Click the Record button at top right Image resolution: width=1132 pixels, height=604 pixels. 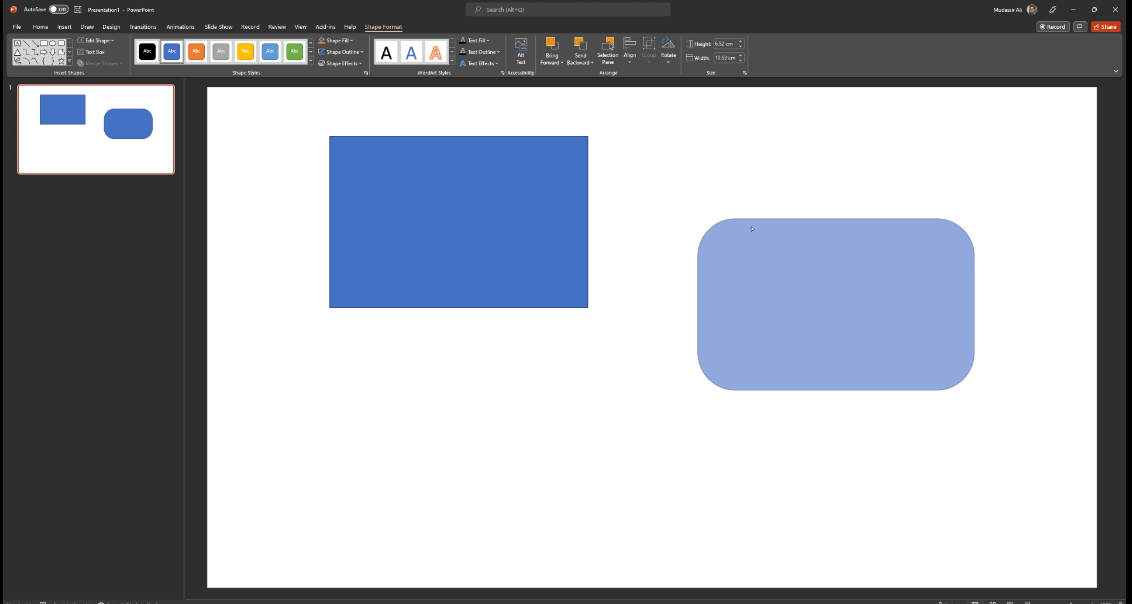click(x=1053, y=27)
